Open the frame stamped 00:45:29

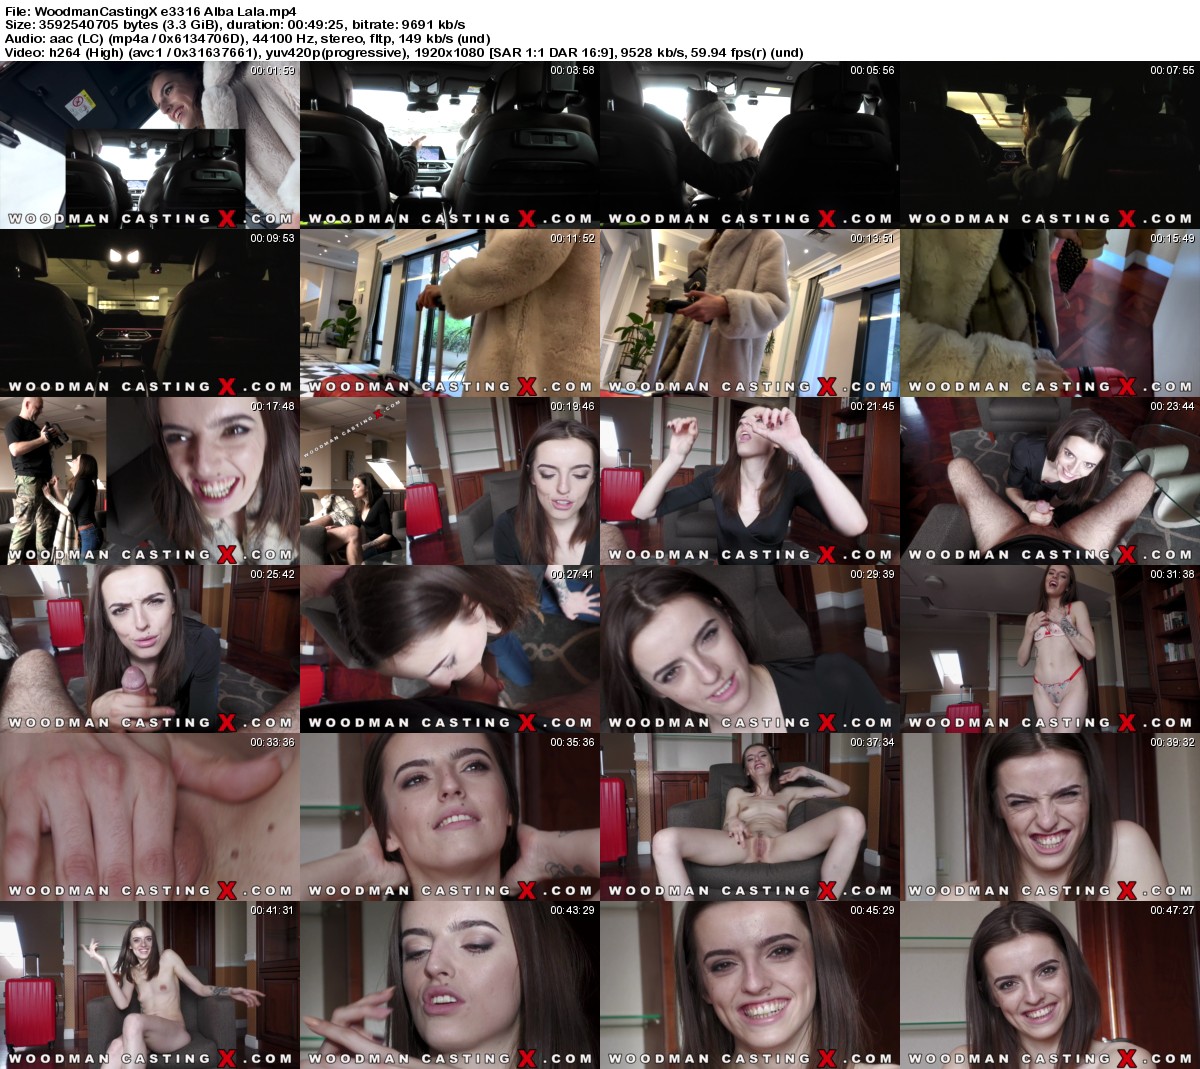click(750, 985)
